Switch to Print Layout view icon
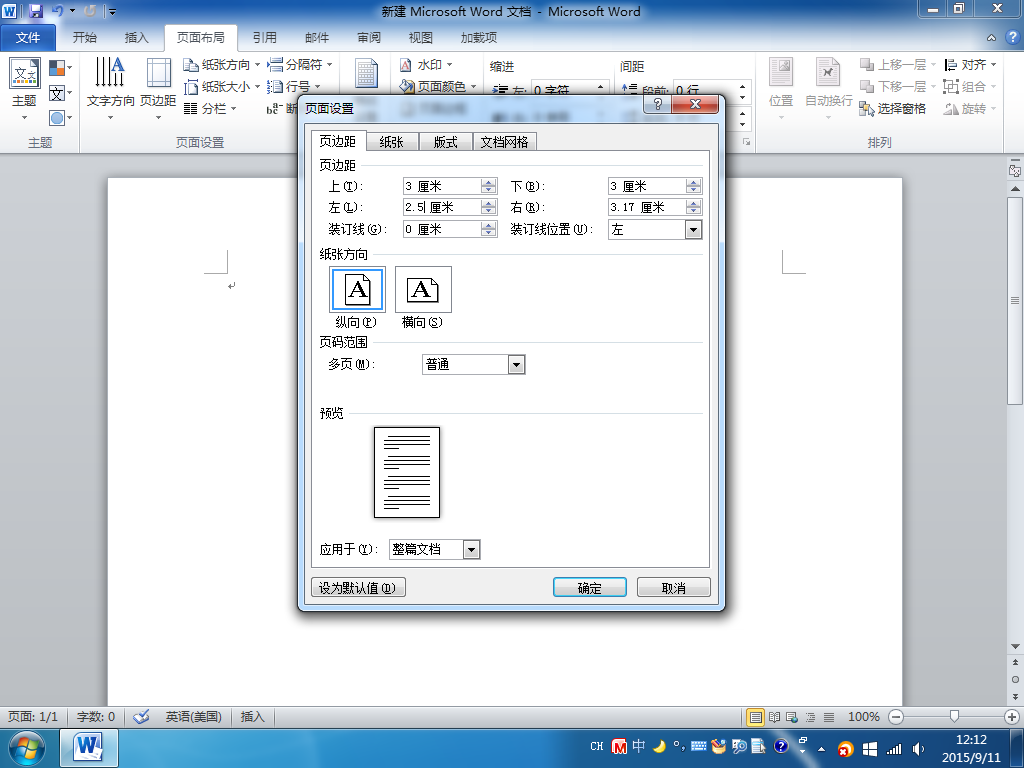This screenshot has width=1024, height=768. click(756, 717)
